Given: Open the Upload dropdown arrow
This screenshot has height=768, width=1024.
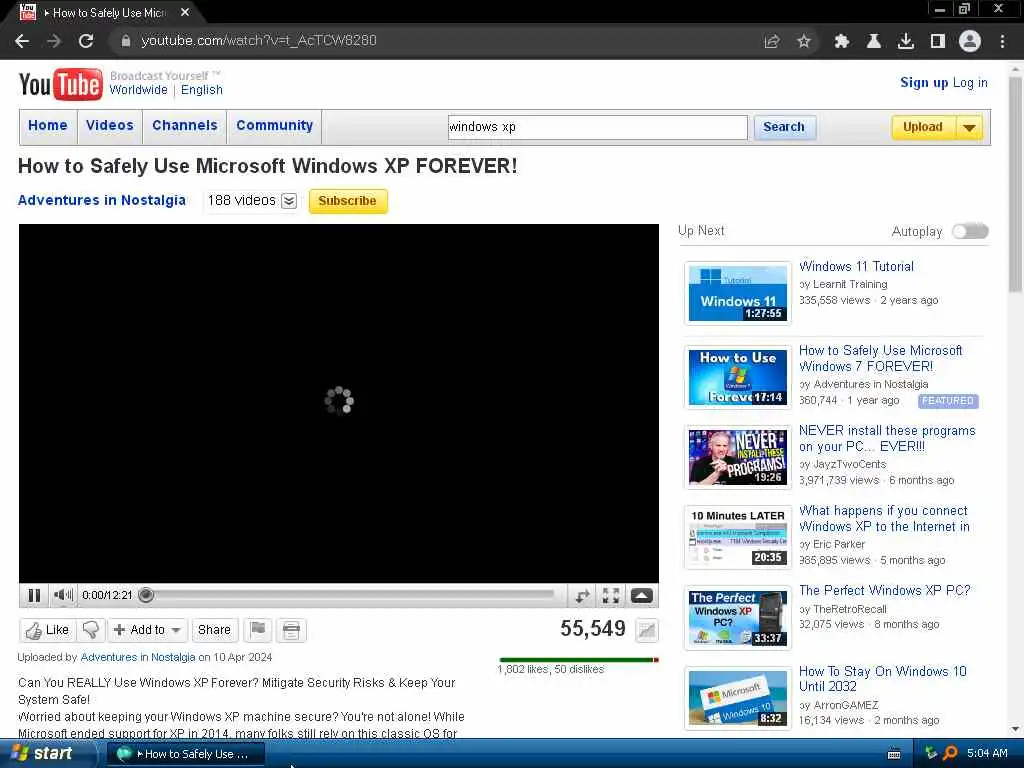Looking at the screenshot, I should coord(970,127).
